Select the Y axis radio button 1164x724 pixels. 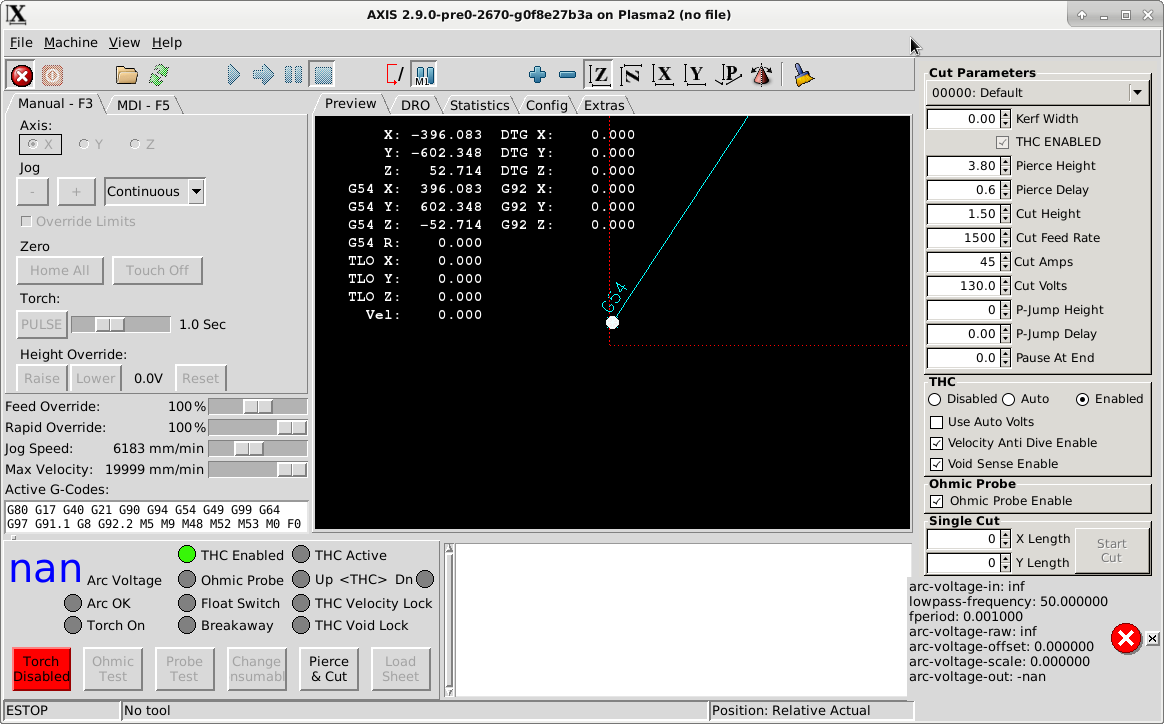tap(90, 144)
